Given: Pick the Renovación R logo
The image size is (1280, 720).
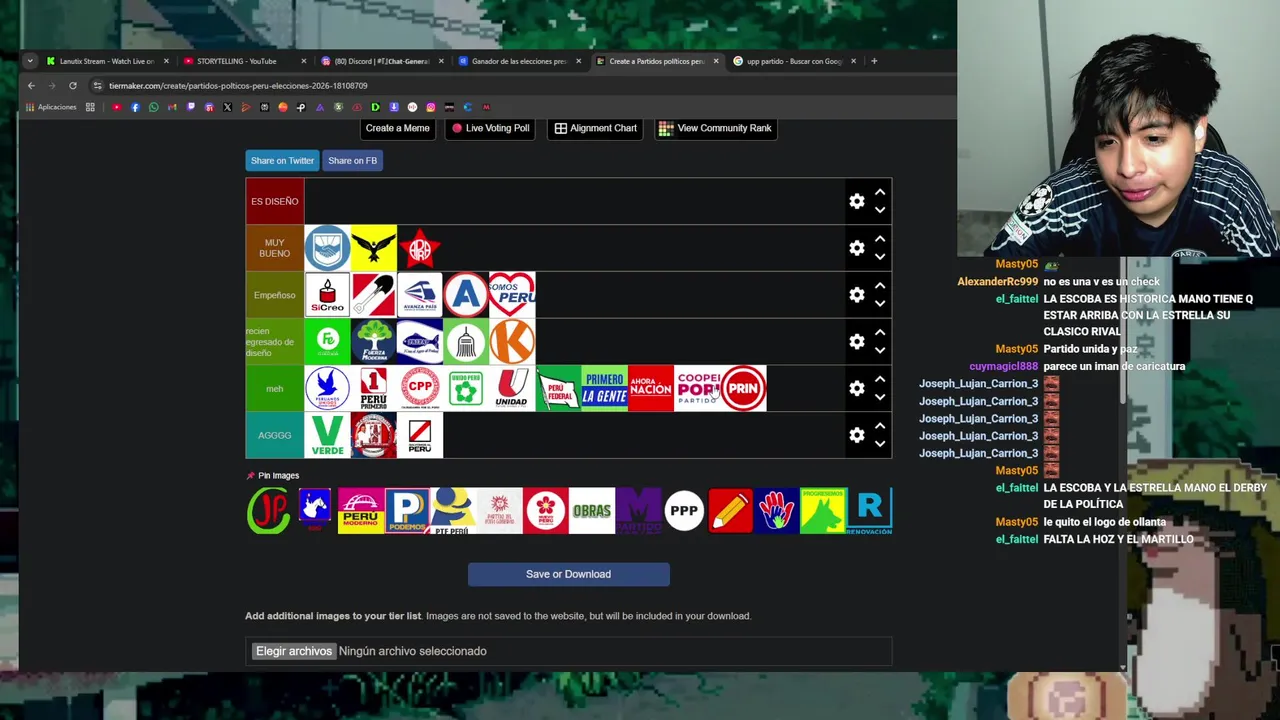Looking at the screenshot, I should [869, 511].
